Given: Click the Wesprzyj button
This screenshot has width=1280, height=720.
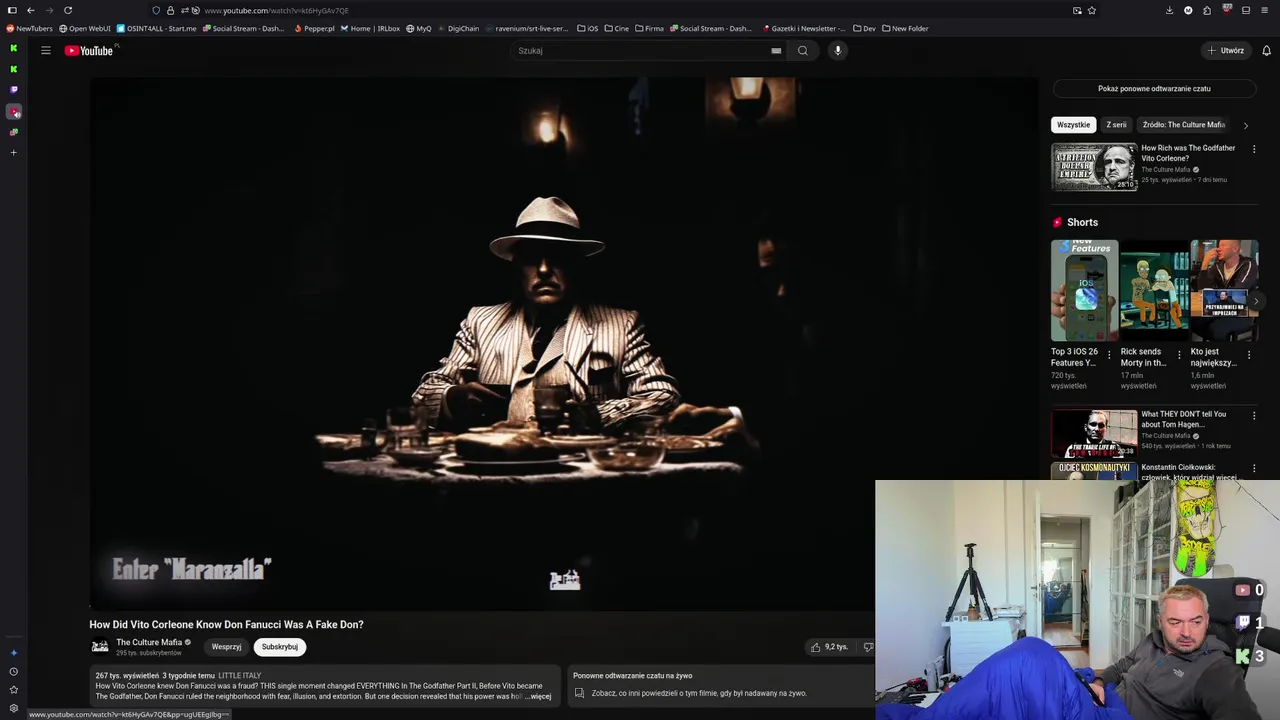Looking at the screenshot, I should [x=226, y=647].
